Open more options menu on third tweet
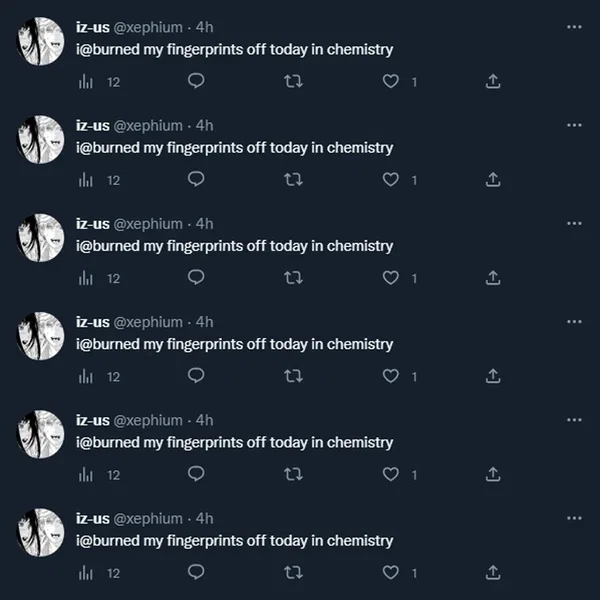This screenshot has height=600, width=600. point(574,223)
